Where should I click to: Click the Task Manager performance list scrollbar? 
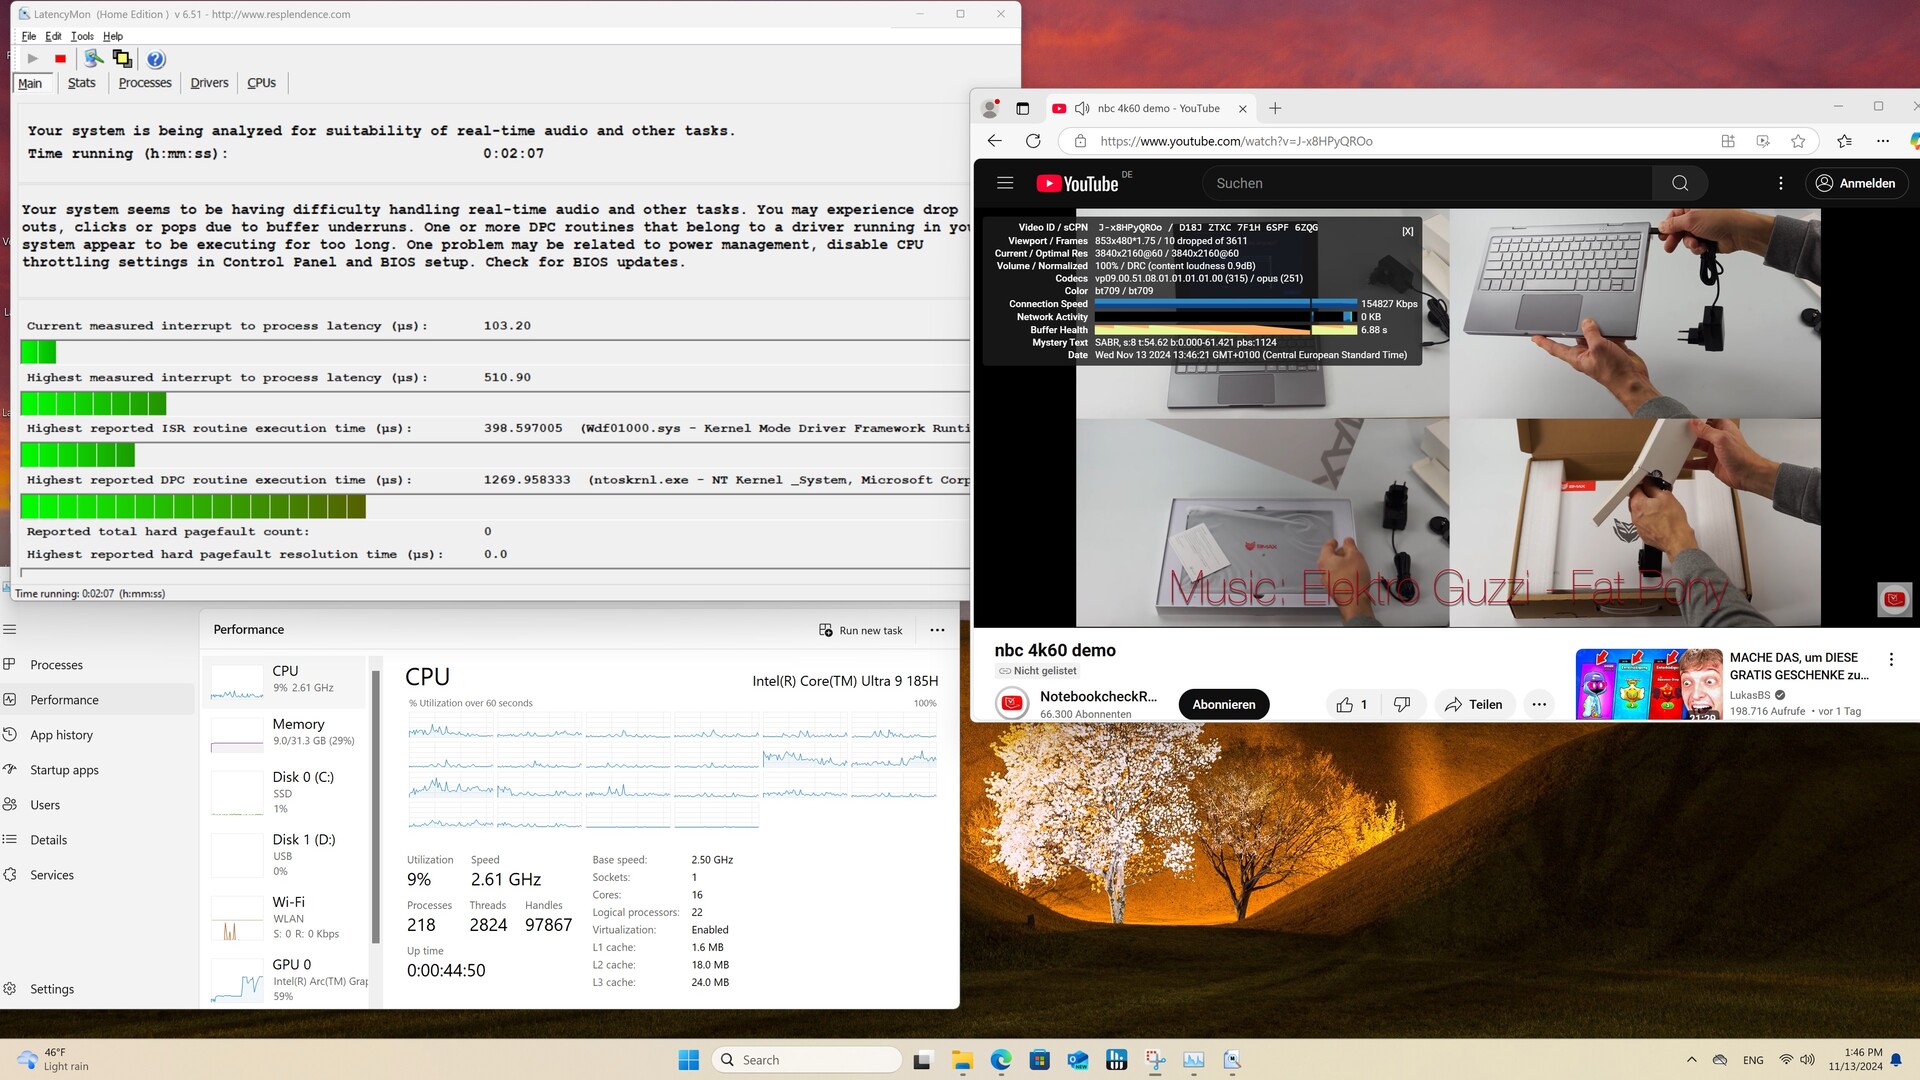click(376, 808)
